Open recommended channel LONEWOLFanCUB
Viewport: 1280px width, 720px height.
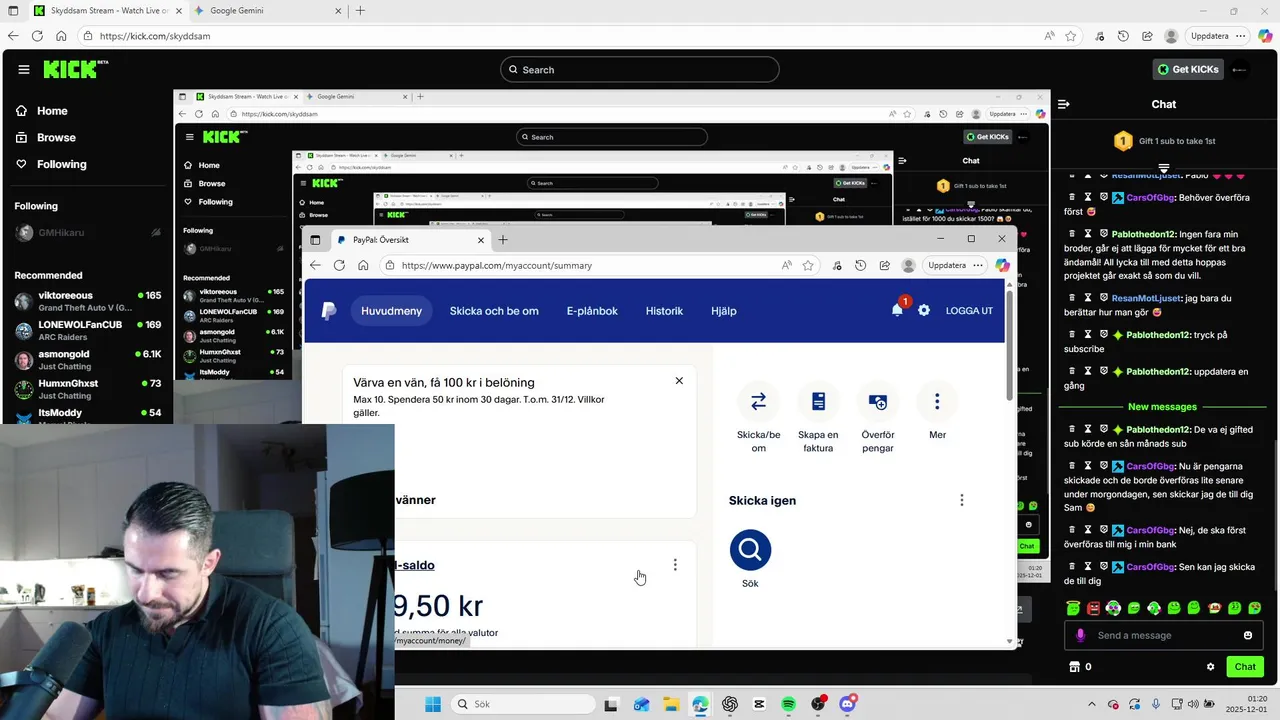tap(88, 330)
